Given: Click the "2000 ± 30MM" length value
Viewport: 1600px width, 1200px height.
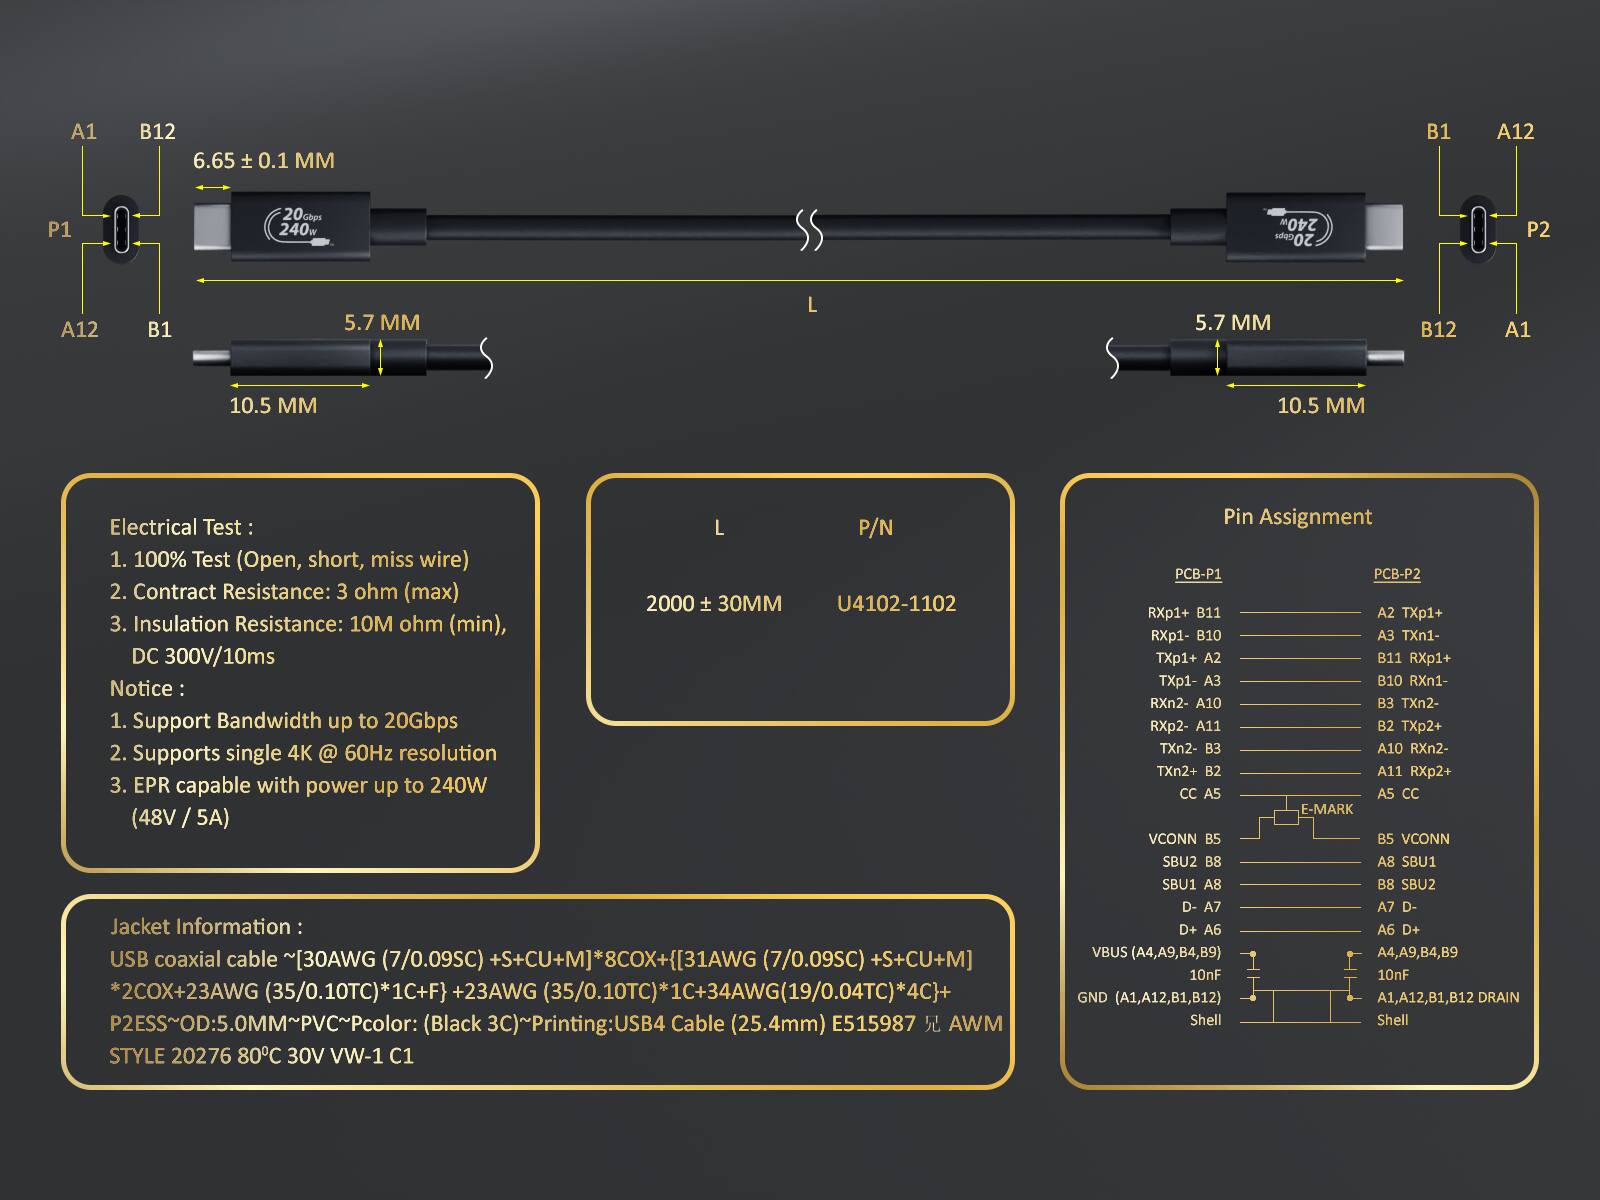Looking at the screenshot, I should coord(714,603).
